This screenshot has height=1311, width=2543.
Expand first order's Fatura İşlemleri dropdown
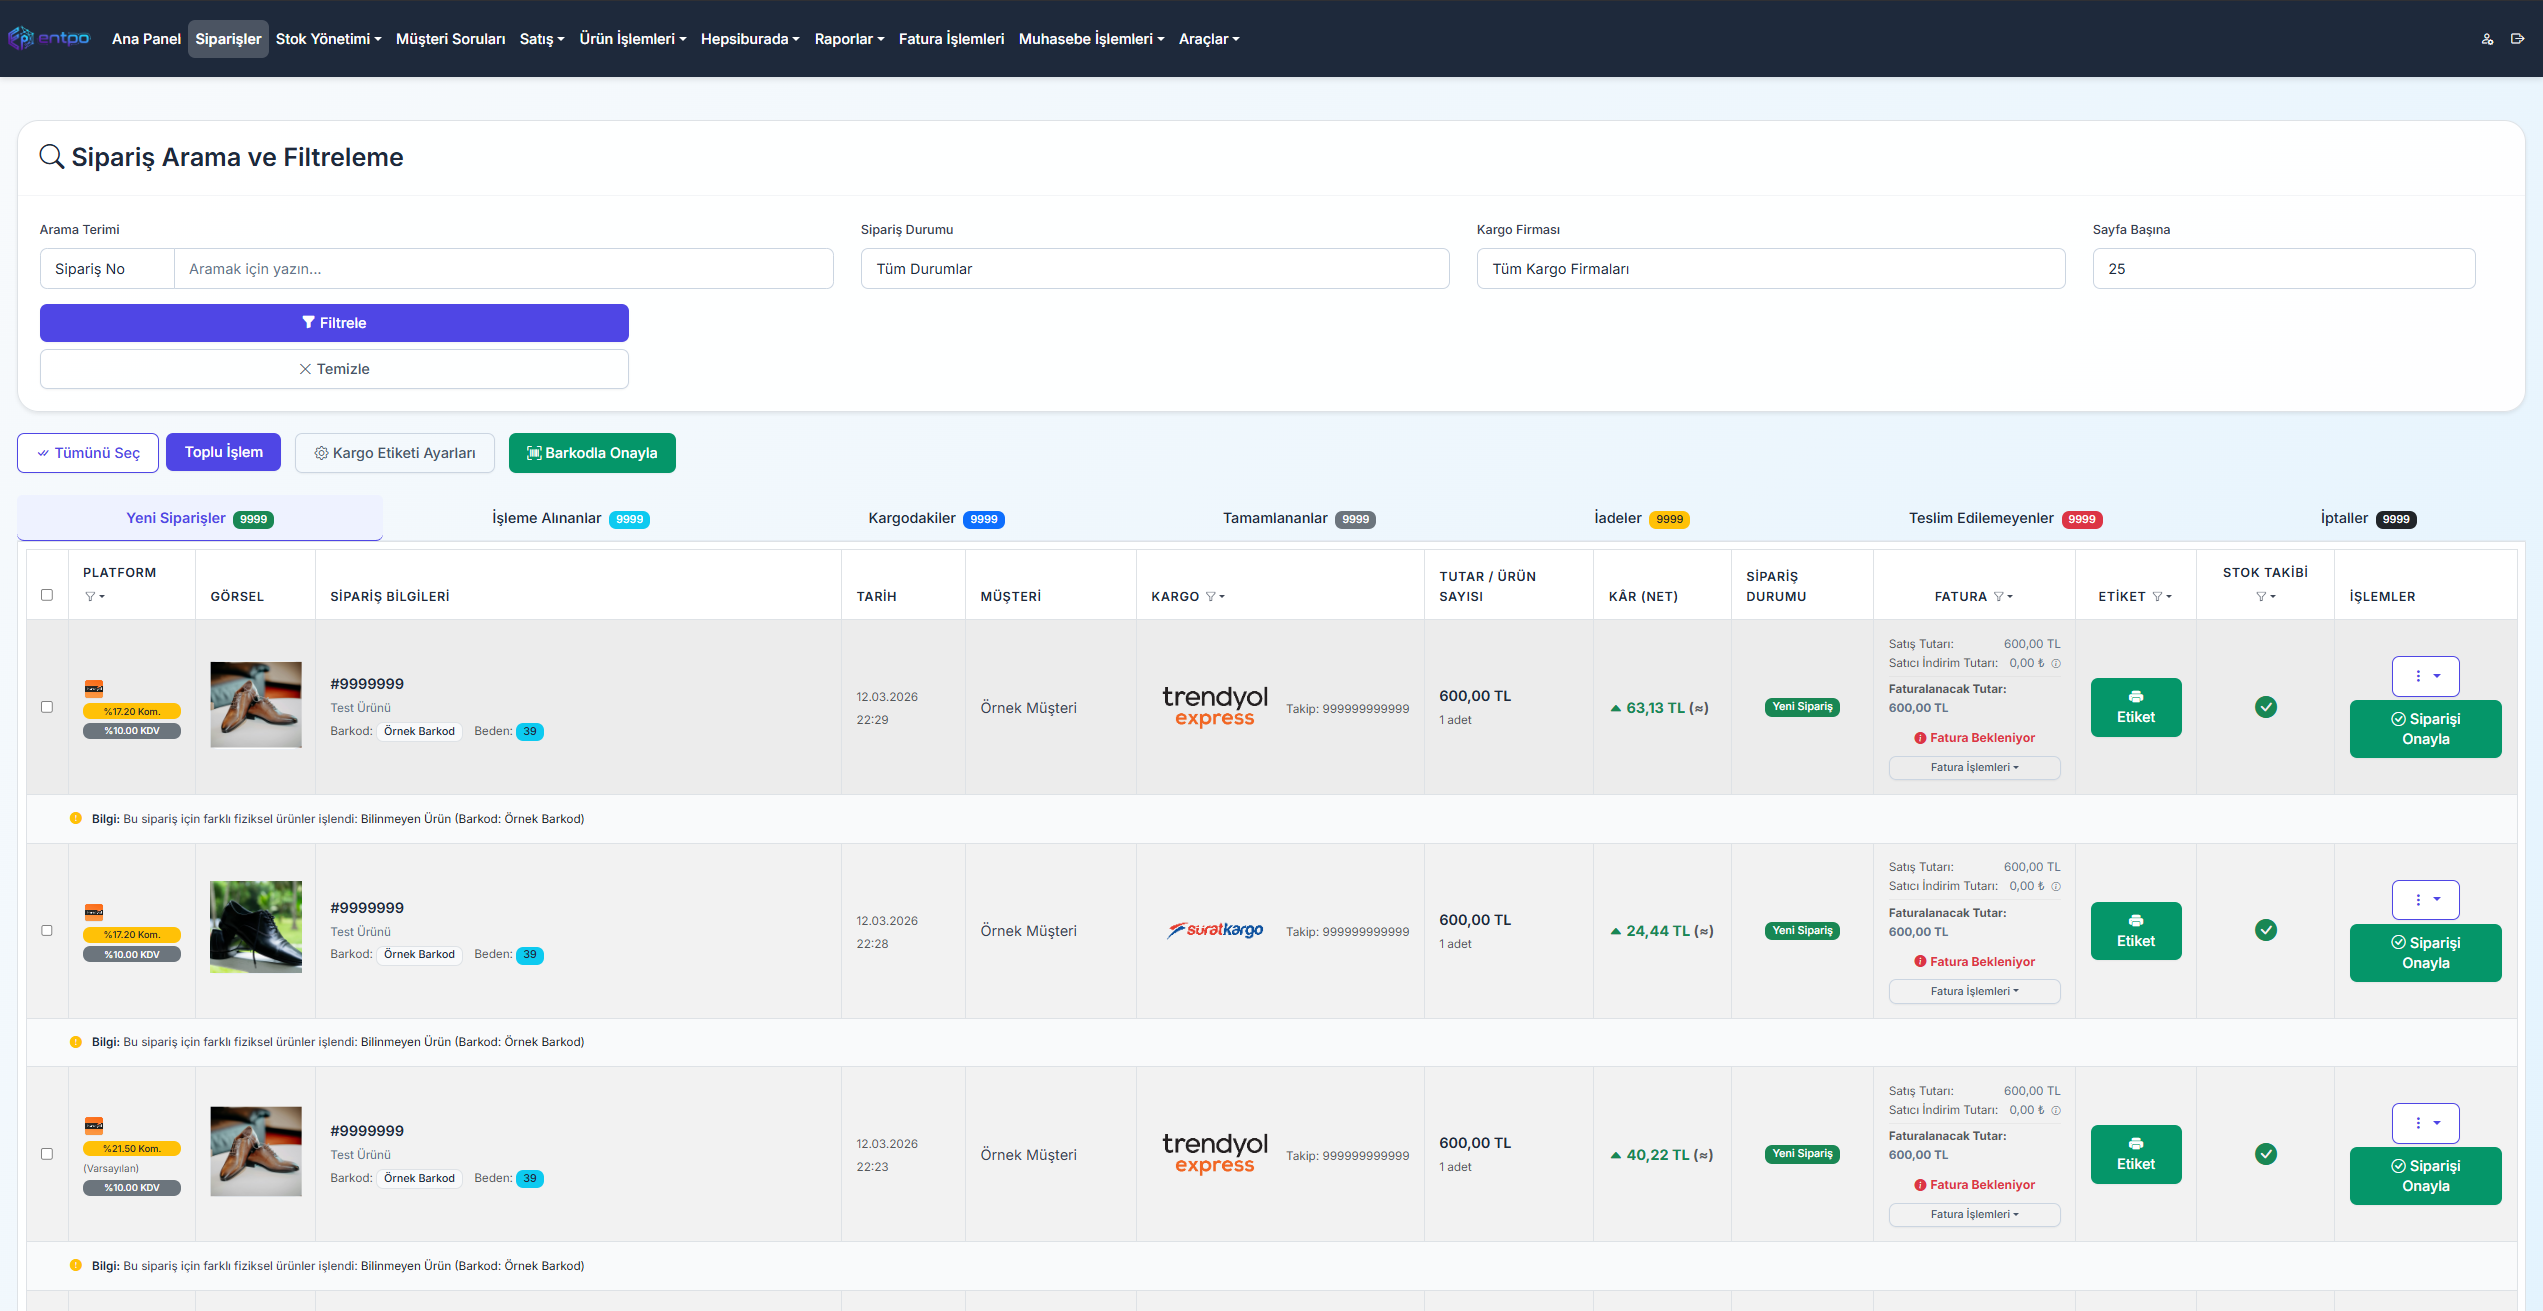click(x=1973, y=768)
